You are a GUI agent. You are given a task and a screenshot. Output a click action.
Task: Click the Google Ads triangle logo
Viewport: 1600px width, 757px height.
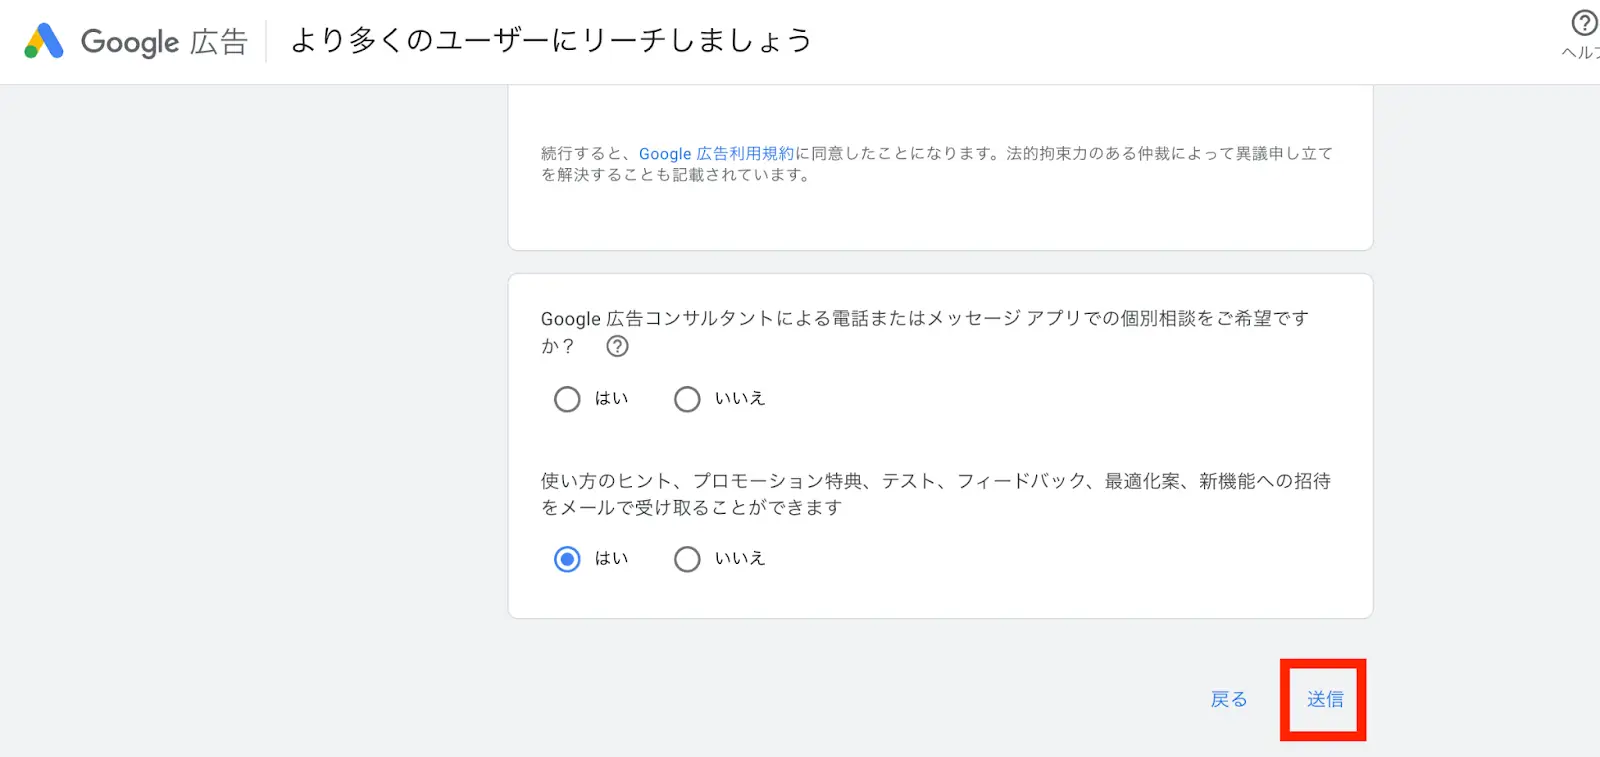pyautogui.click(x=44, y=41)
